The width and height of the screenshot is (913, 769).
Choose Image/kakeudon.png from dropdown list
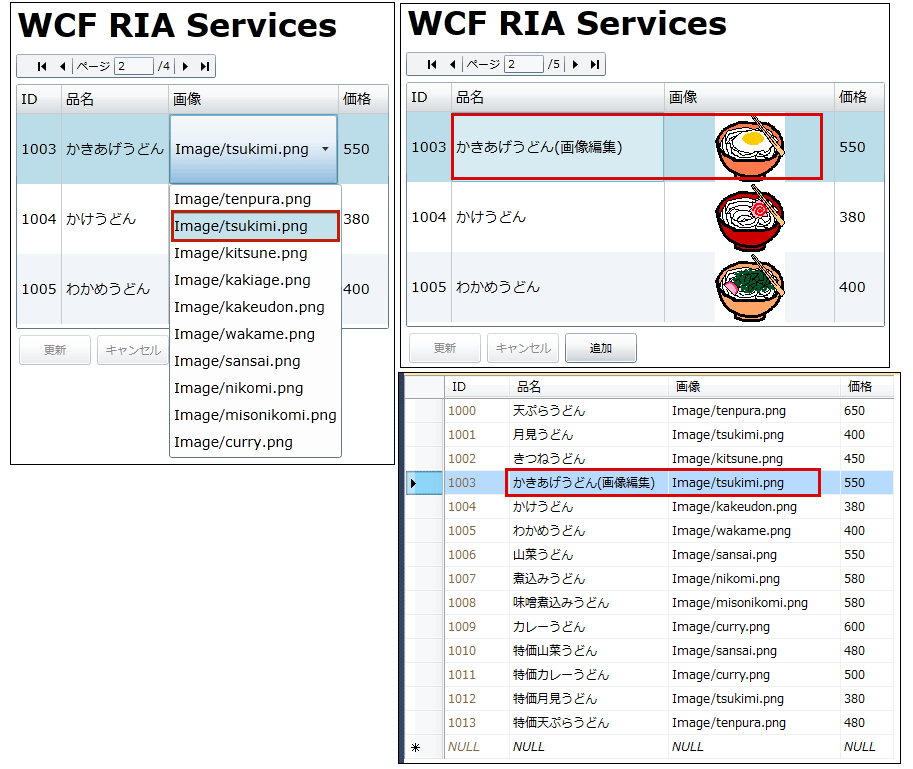[255, 307]
